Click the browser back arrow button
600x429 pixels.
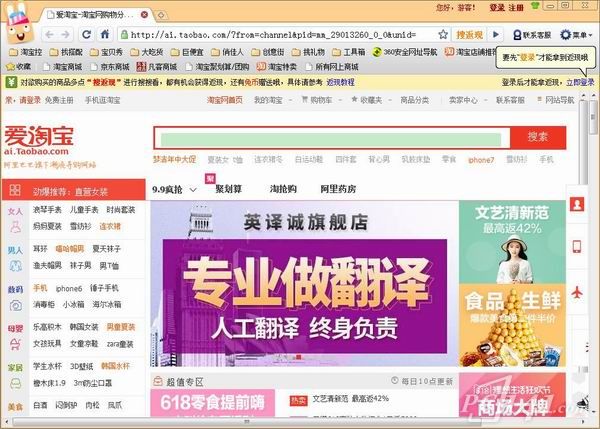pyautogui.click(x=49, y=34)
